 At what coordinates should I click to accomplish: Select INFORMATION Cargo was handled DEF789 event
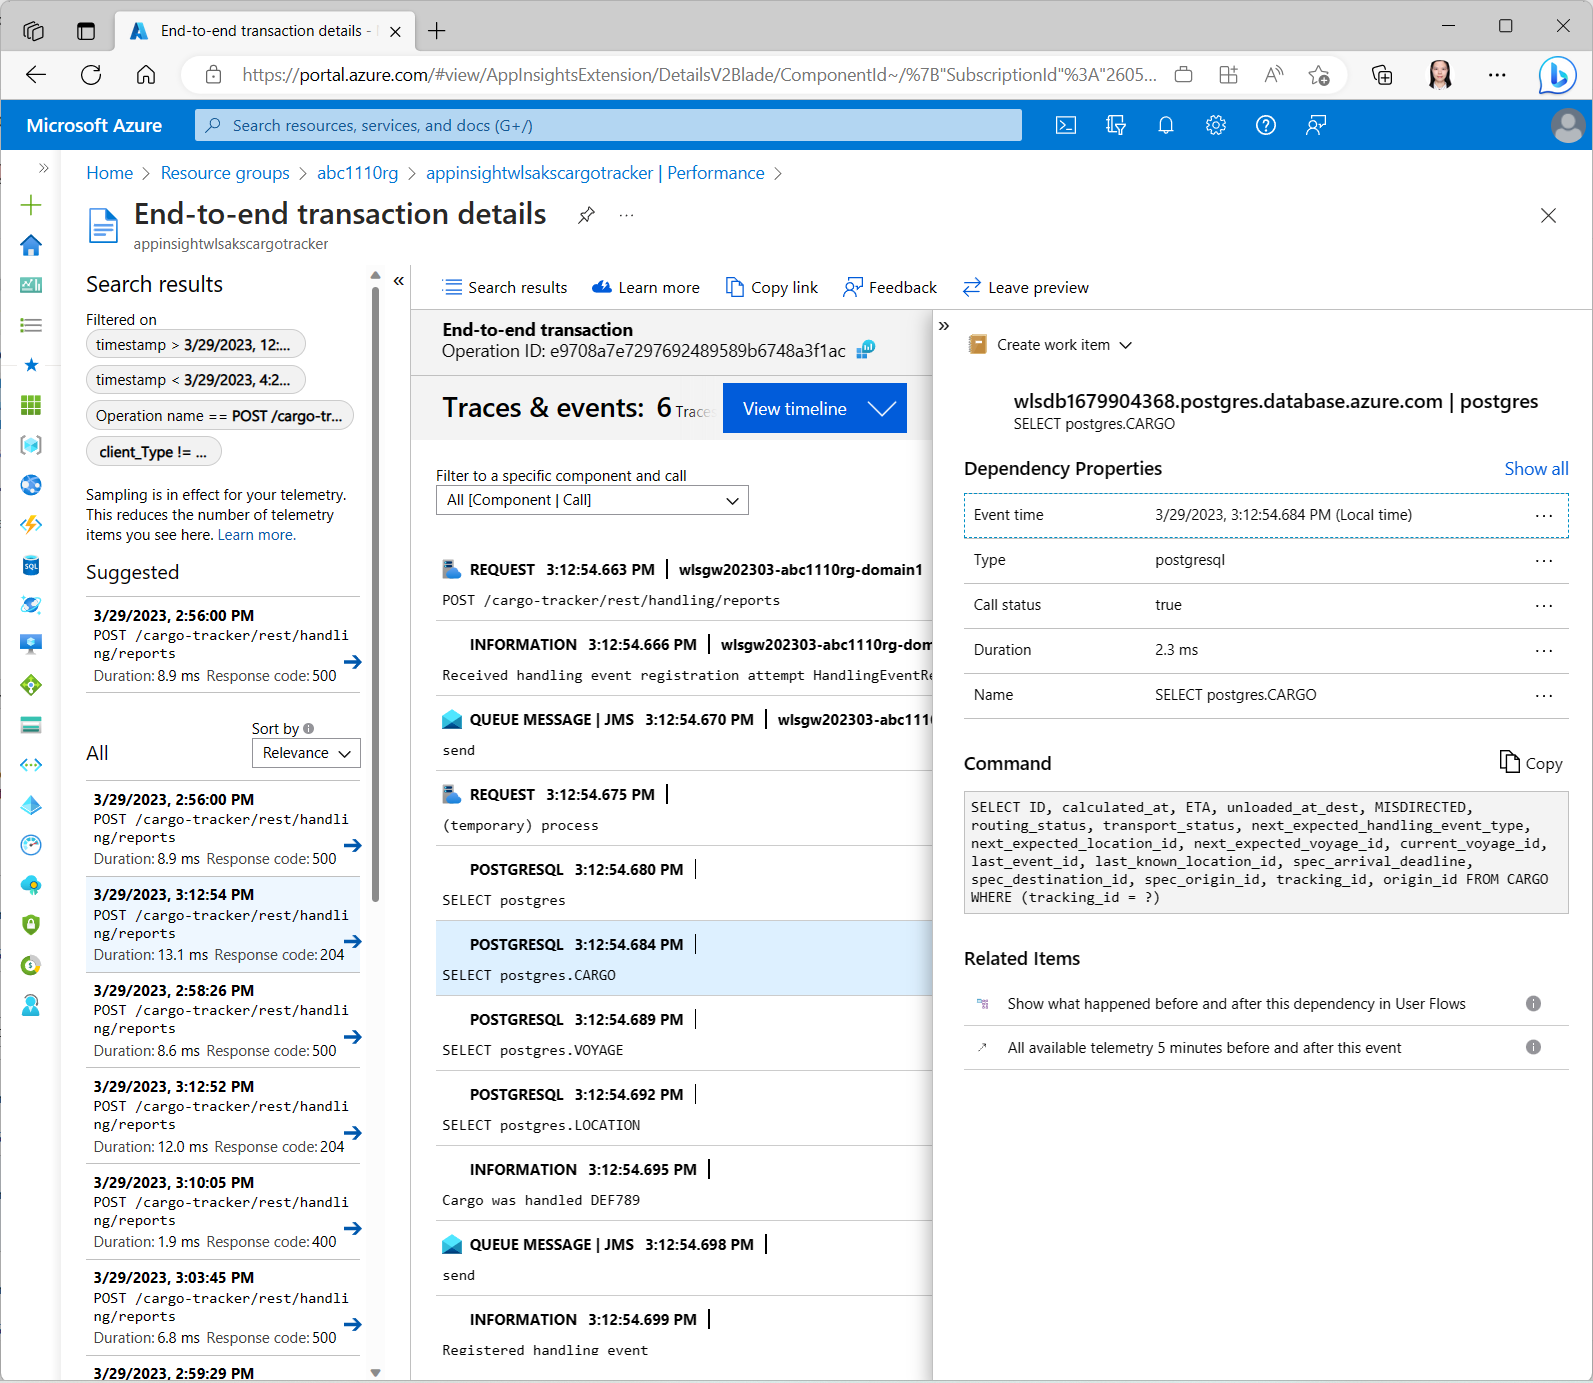(x=684, y=1184)
